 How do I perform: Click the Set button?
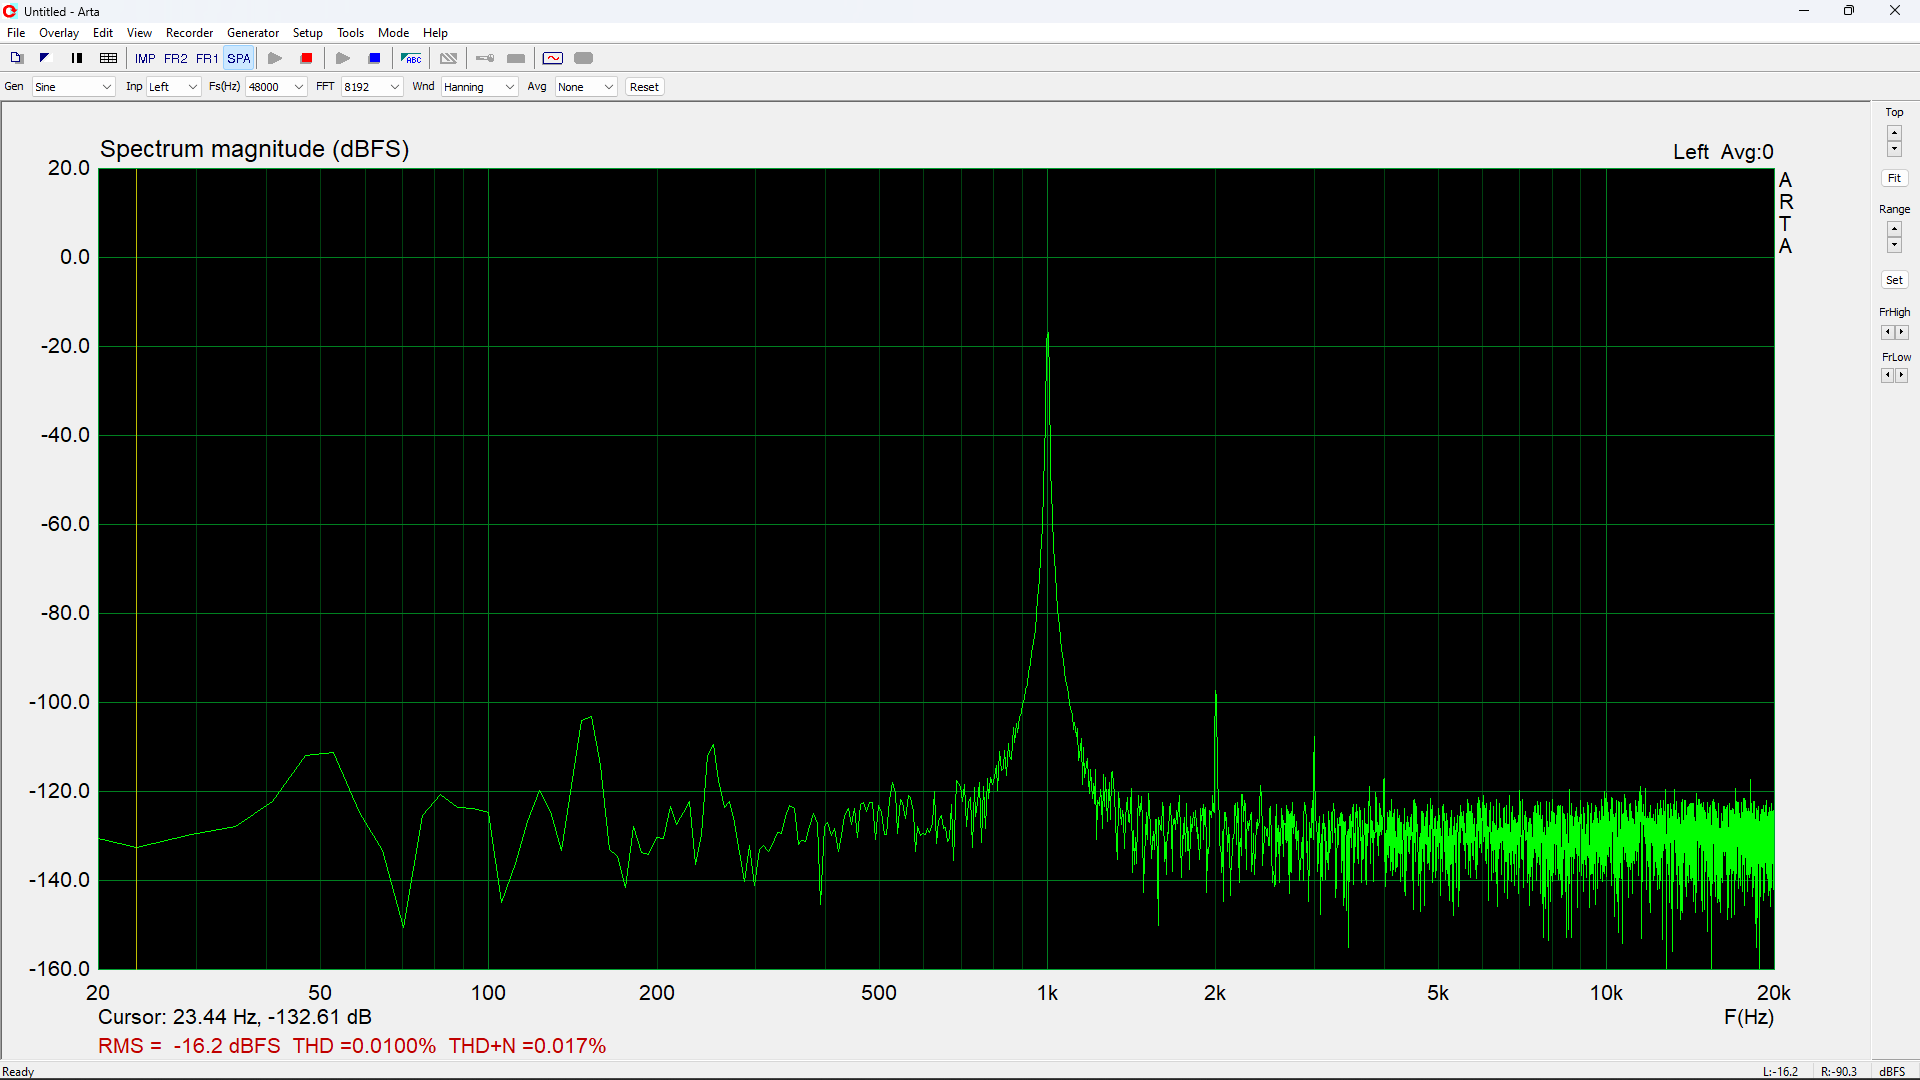pos(1894,281)
